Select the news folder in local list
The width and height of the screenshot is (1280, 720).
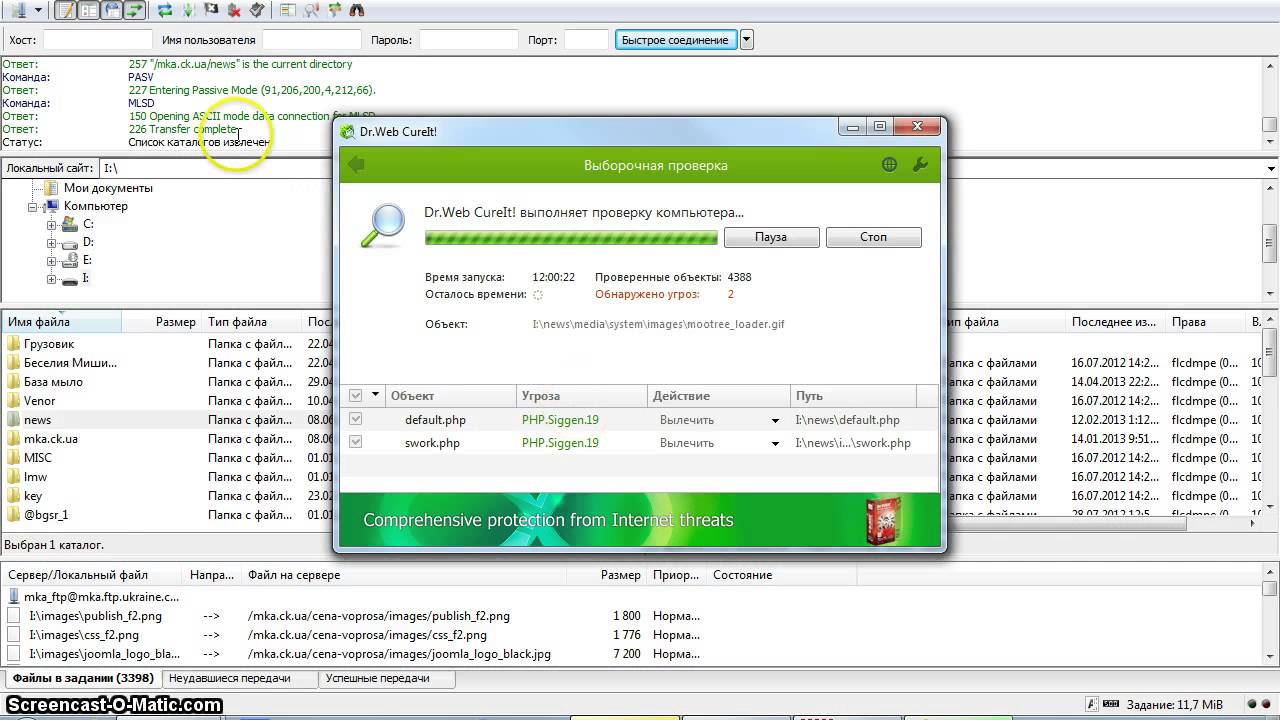[x=38, y=420]
